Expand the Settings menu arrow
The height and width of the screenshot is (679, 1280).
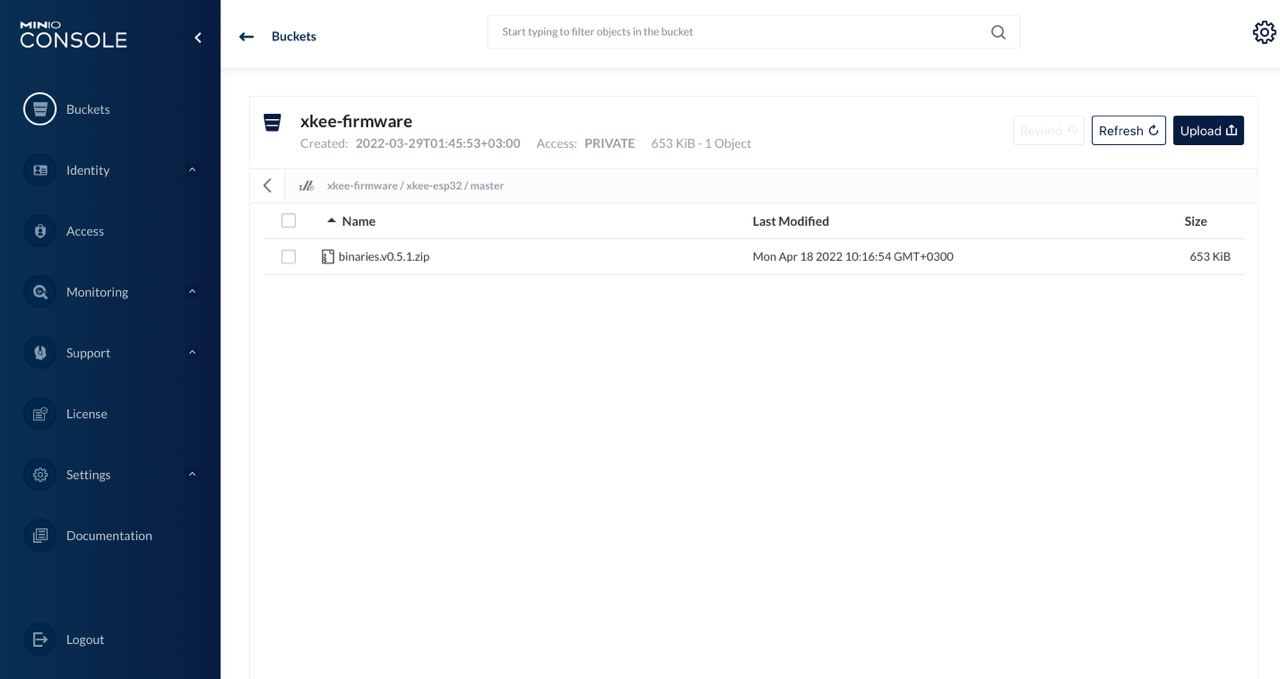coord(192,475)
